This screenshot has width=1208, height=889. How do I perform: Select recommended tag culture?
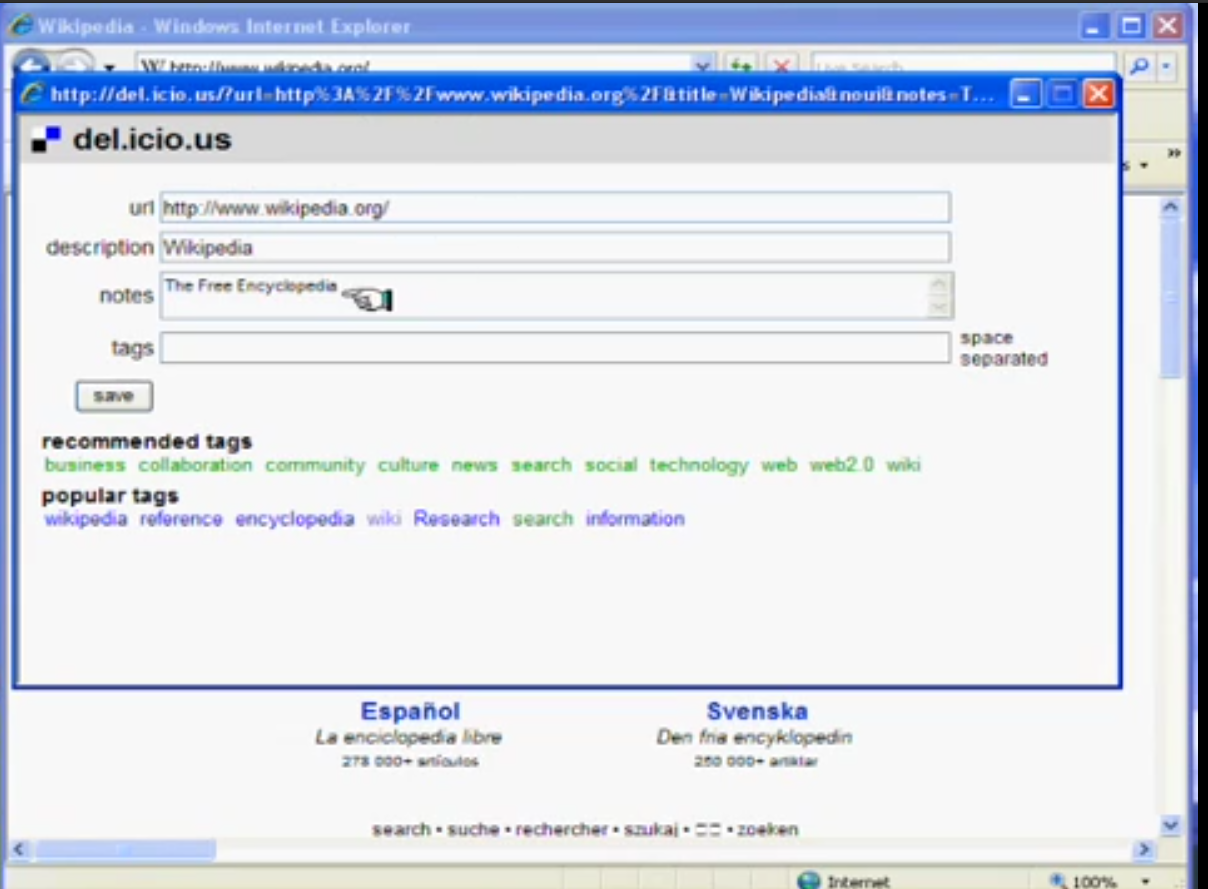(x=408, y=465)
